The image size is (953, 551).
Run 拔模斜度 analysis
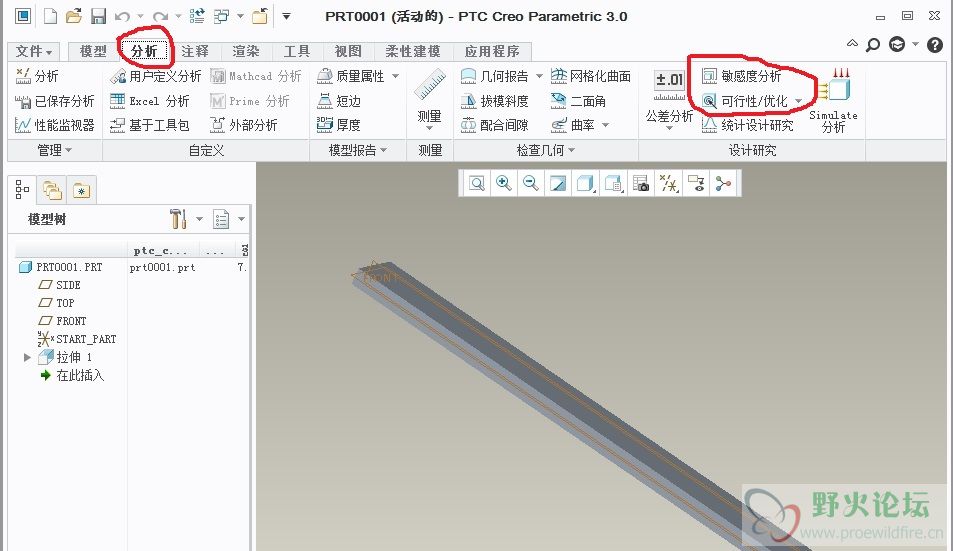[494, 101]
